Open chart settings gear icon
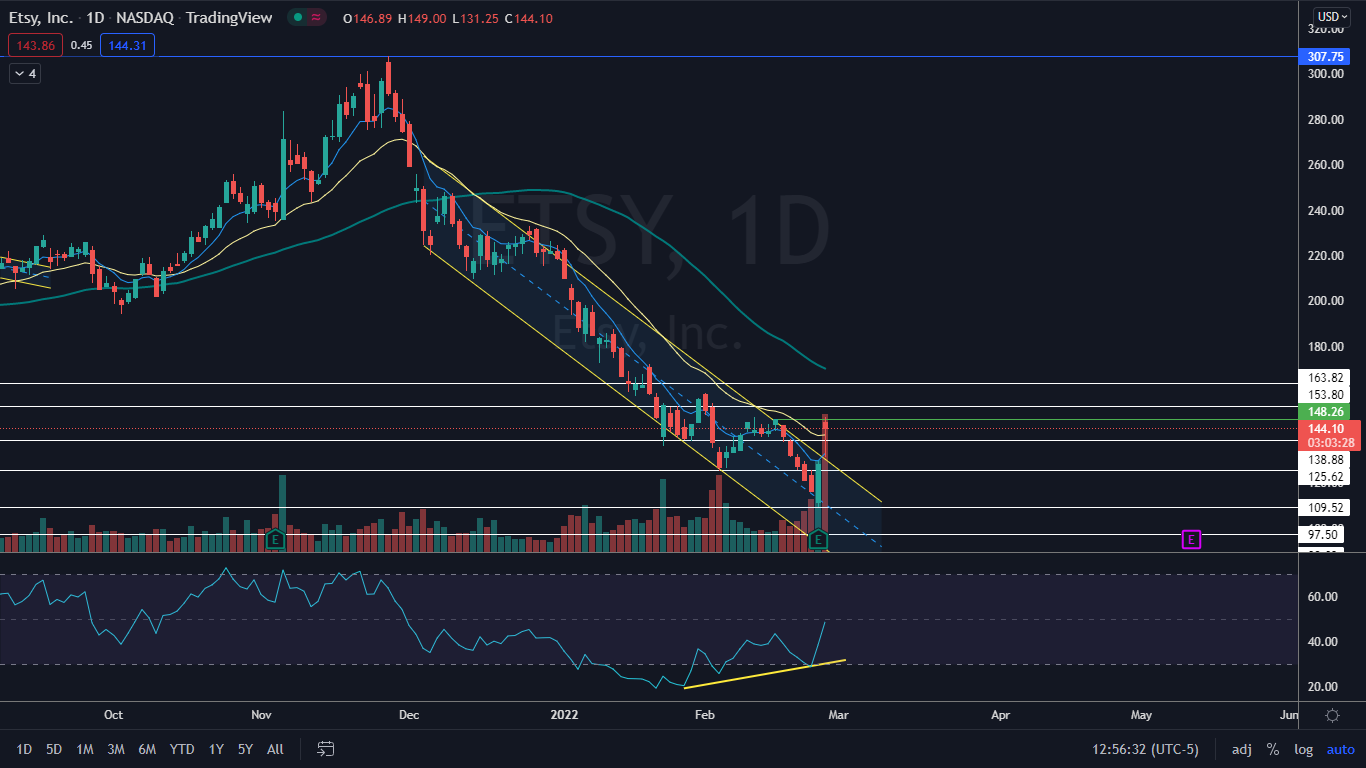The image size is (1366, 768). point(1332,715)
